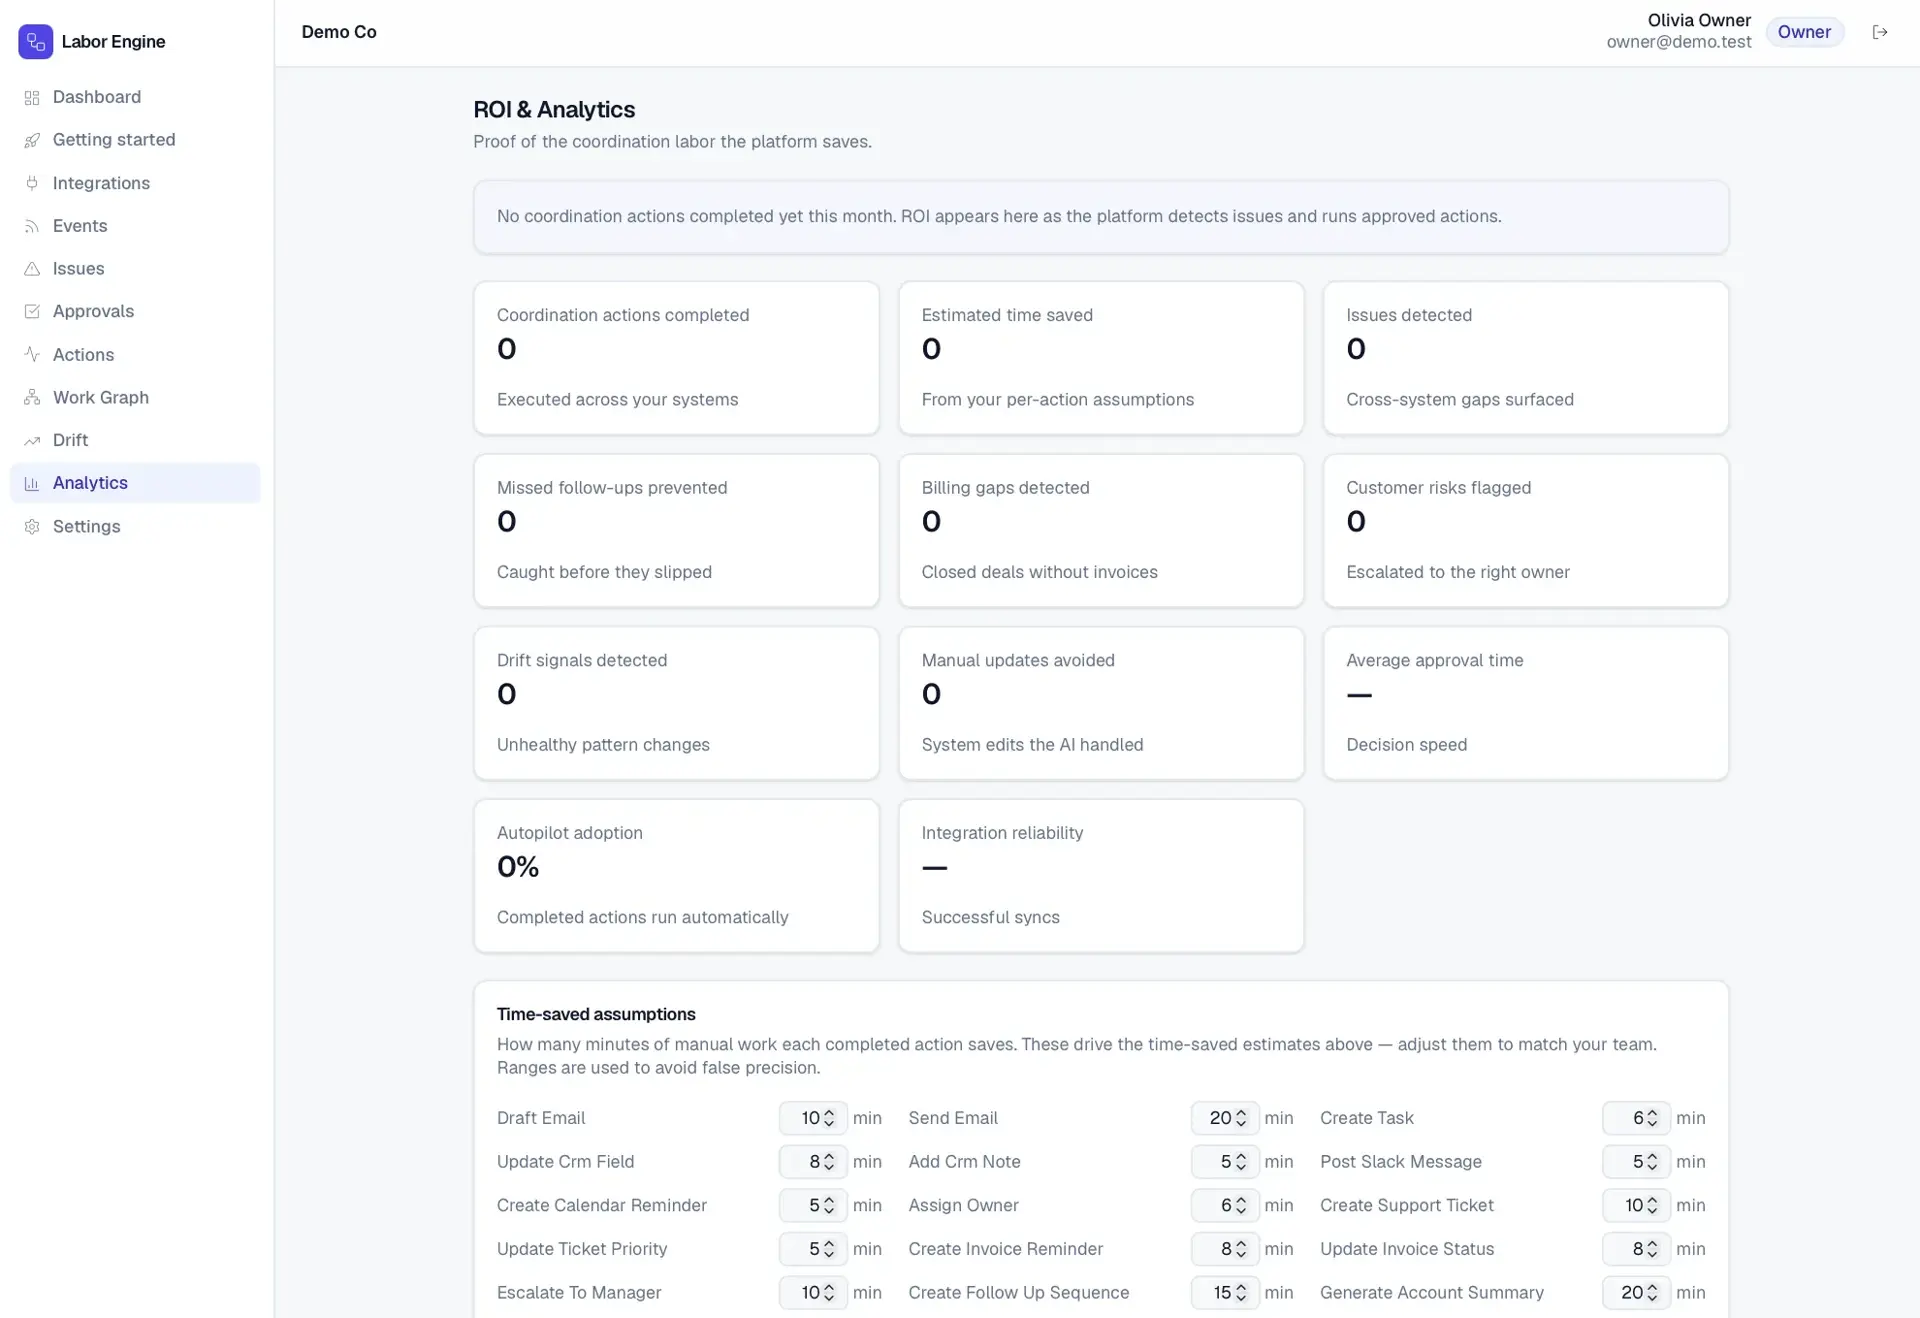
Task: Open the Approvals section
Action: [135, 311]
